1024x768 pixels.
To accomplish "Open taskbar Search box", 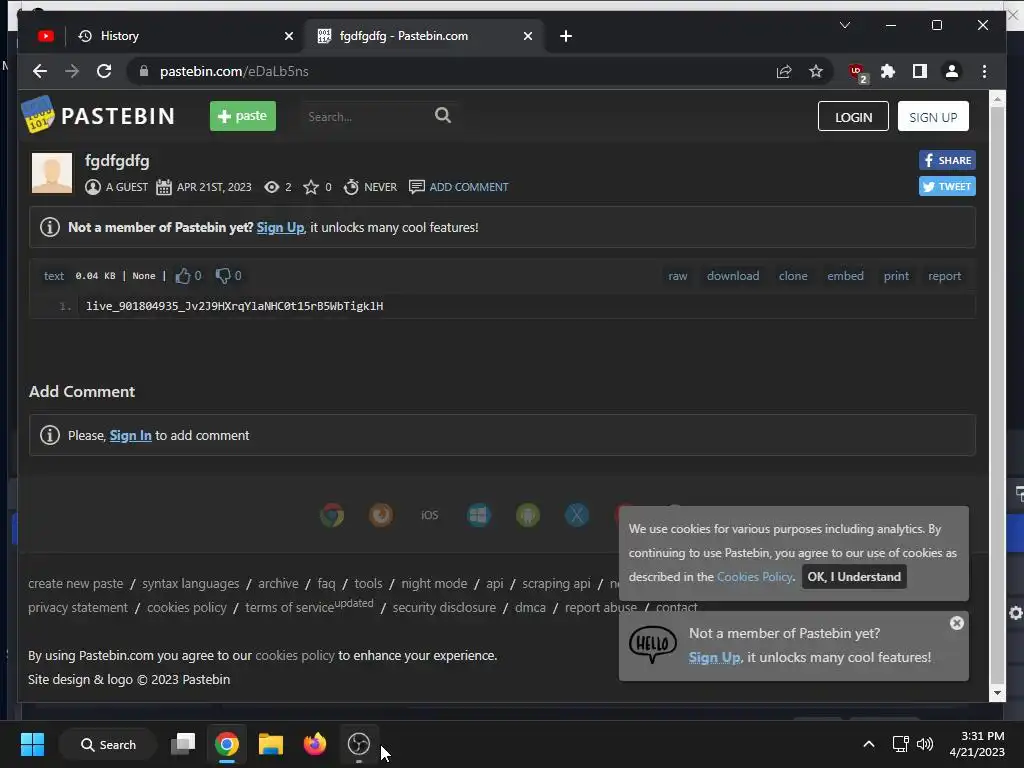I will [108, 744].
